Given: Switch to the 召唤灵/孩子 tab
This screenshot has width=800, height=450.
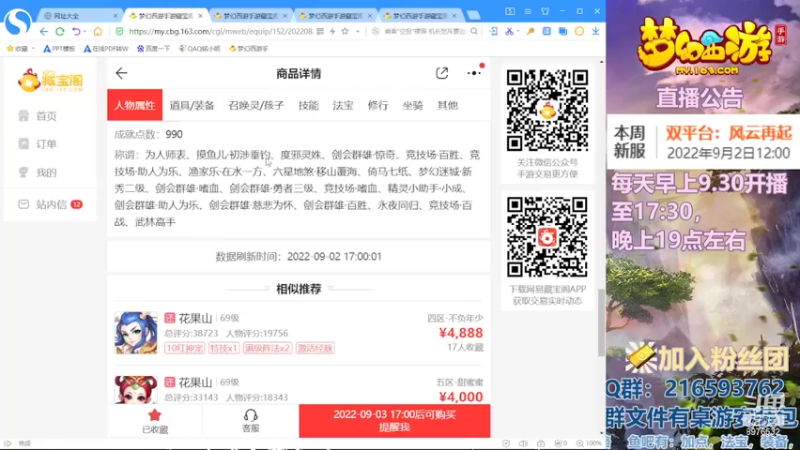Looking at the screenshot, I should (x=256, y=105).
